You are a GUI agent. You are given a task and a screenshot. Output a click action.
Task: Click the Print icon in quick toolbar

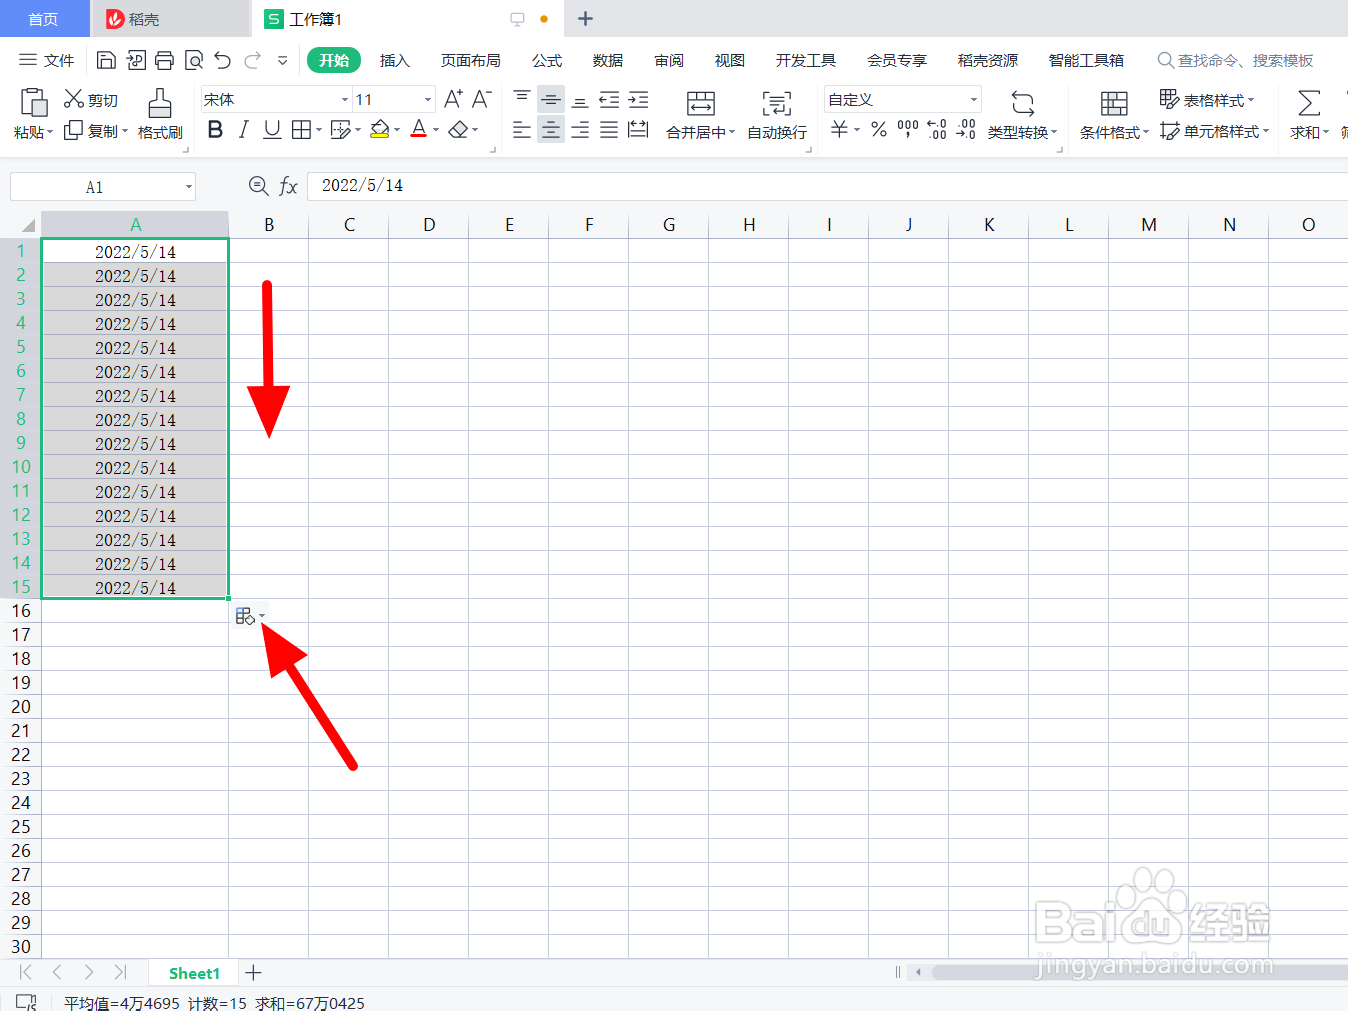tap(165, 60)
